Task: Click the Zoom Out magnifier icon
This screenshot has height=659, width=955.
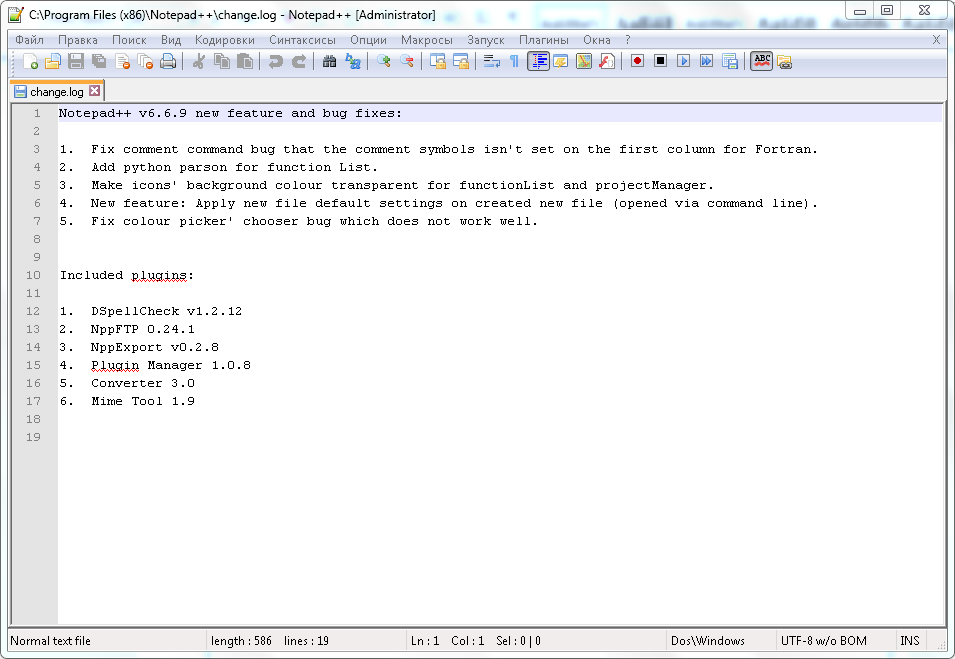Action: pos(406,62)
